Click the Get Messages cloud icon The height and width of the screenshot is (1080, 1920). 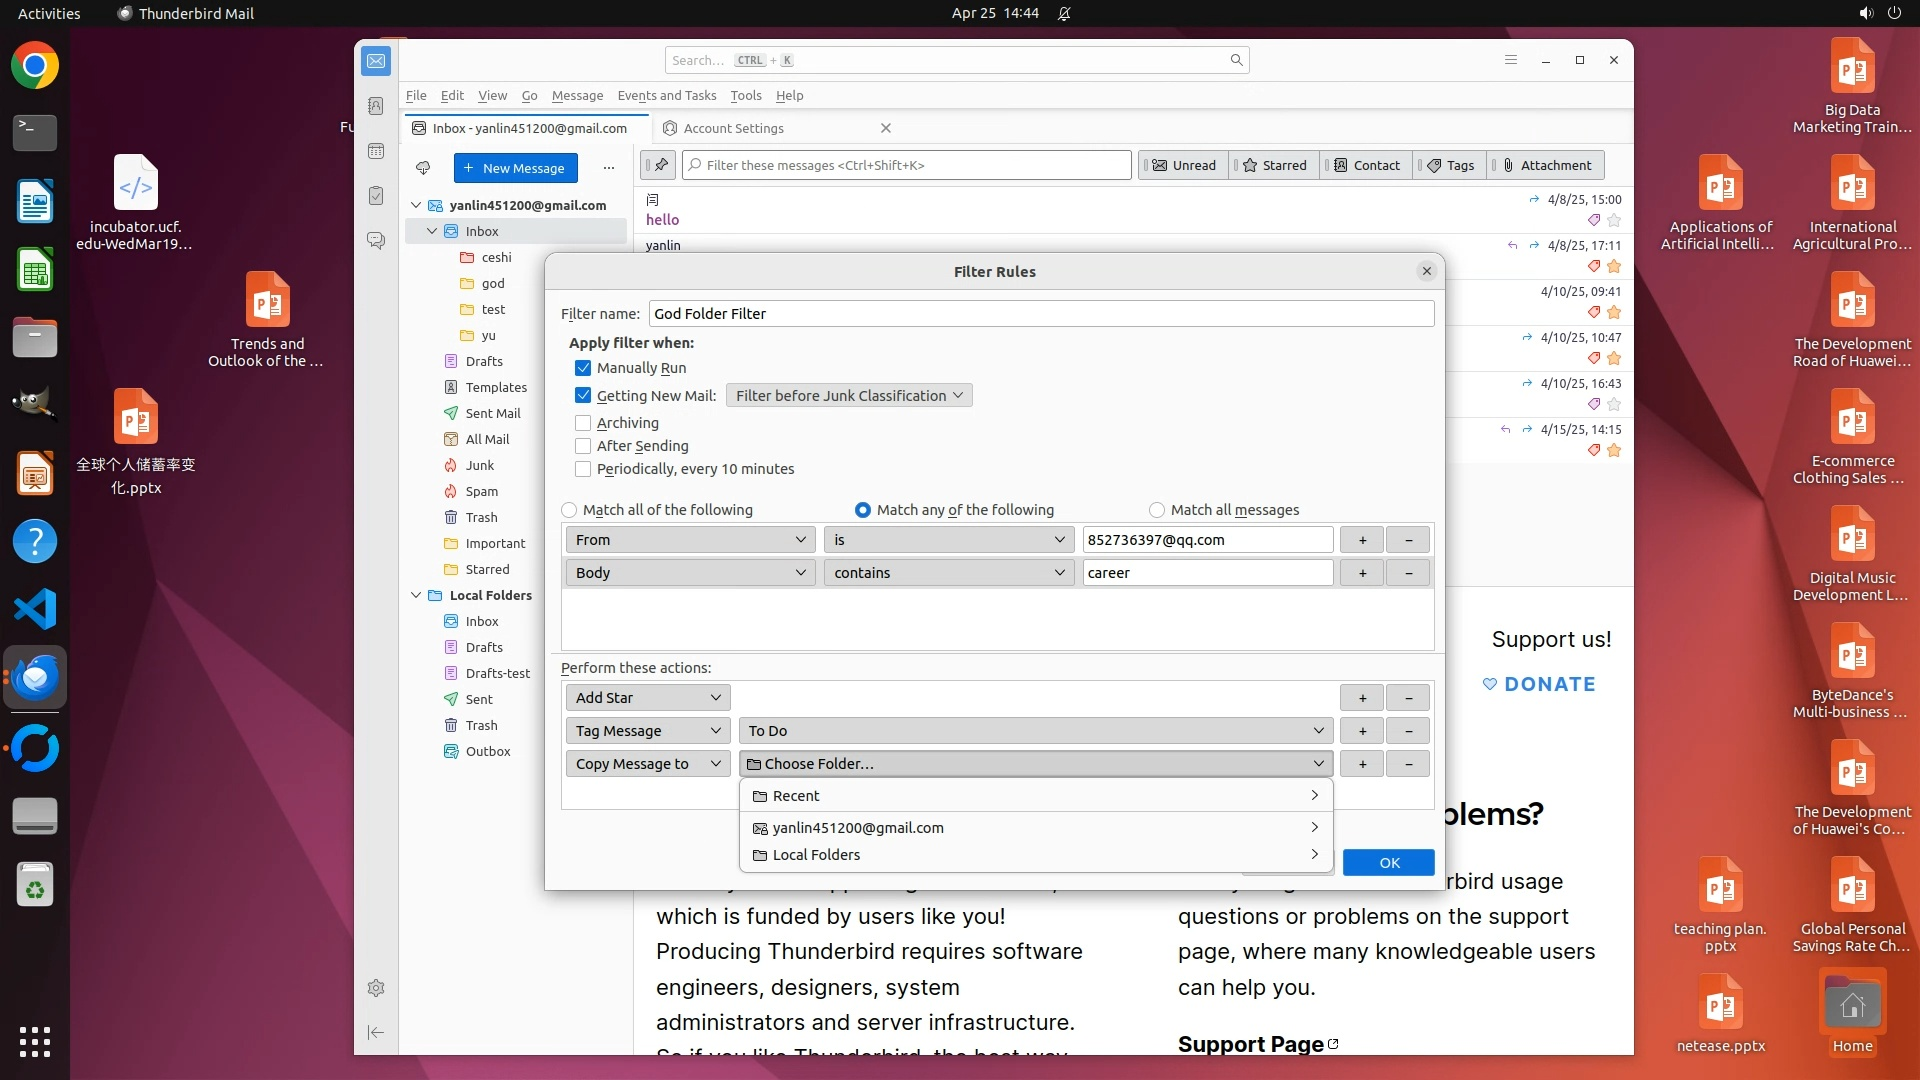[x=423, y=168]
